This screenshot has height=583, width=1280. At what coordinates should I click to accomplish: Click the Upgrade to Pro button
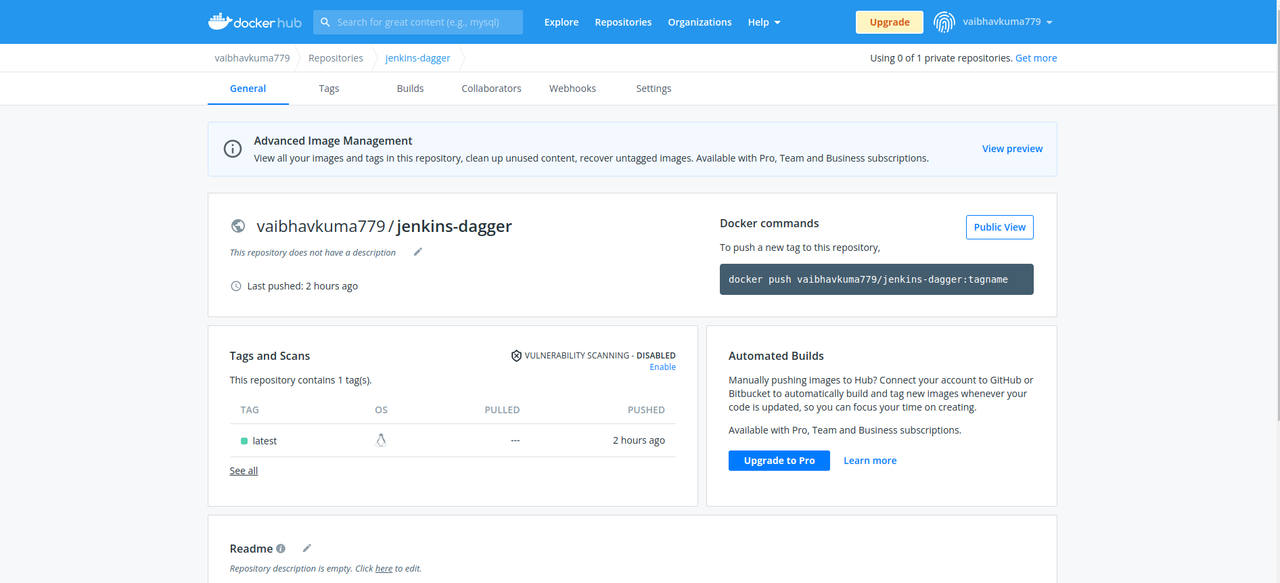click(779, 460)
